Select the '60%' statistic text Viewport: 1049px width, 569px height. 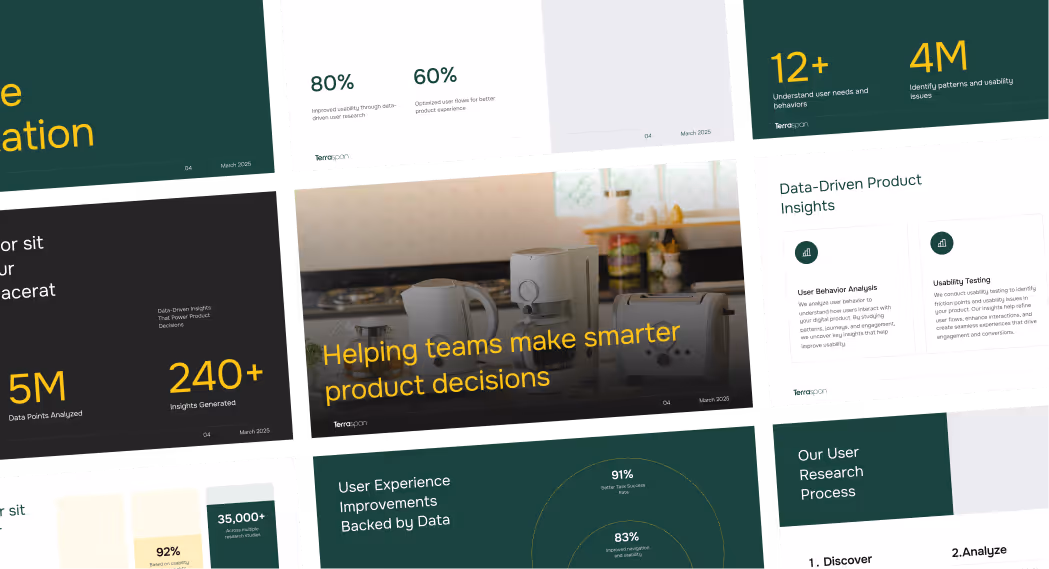pyautogui.click(x=435, y=76)
